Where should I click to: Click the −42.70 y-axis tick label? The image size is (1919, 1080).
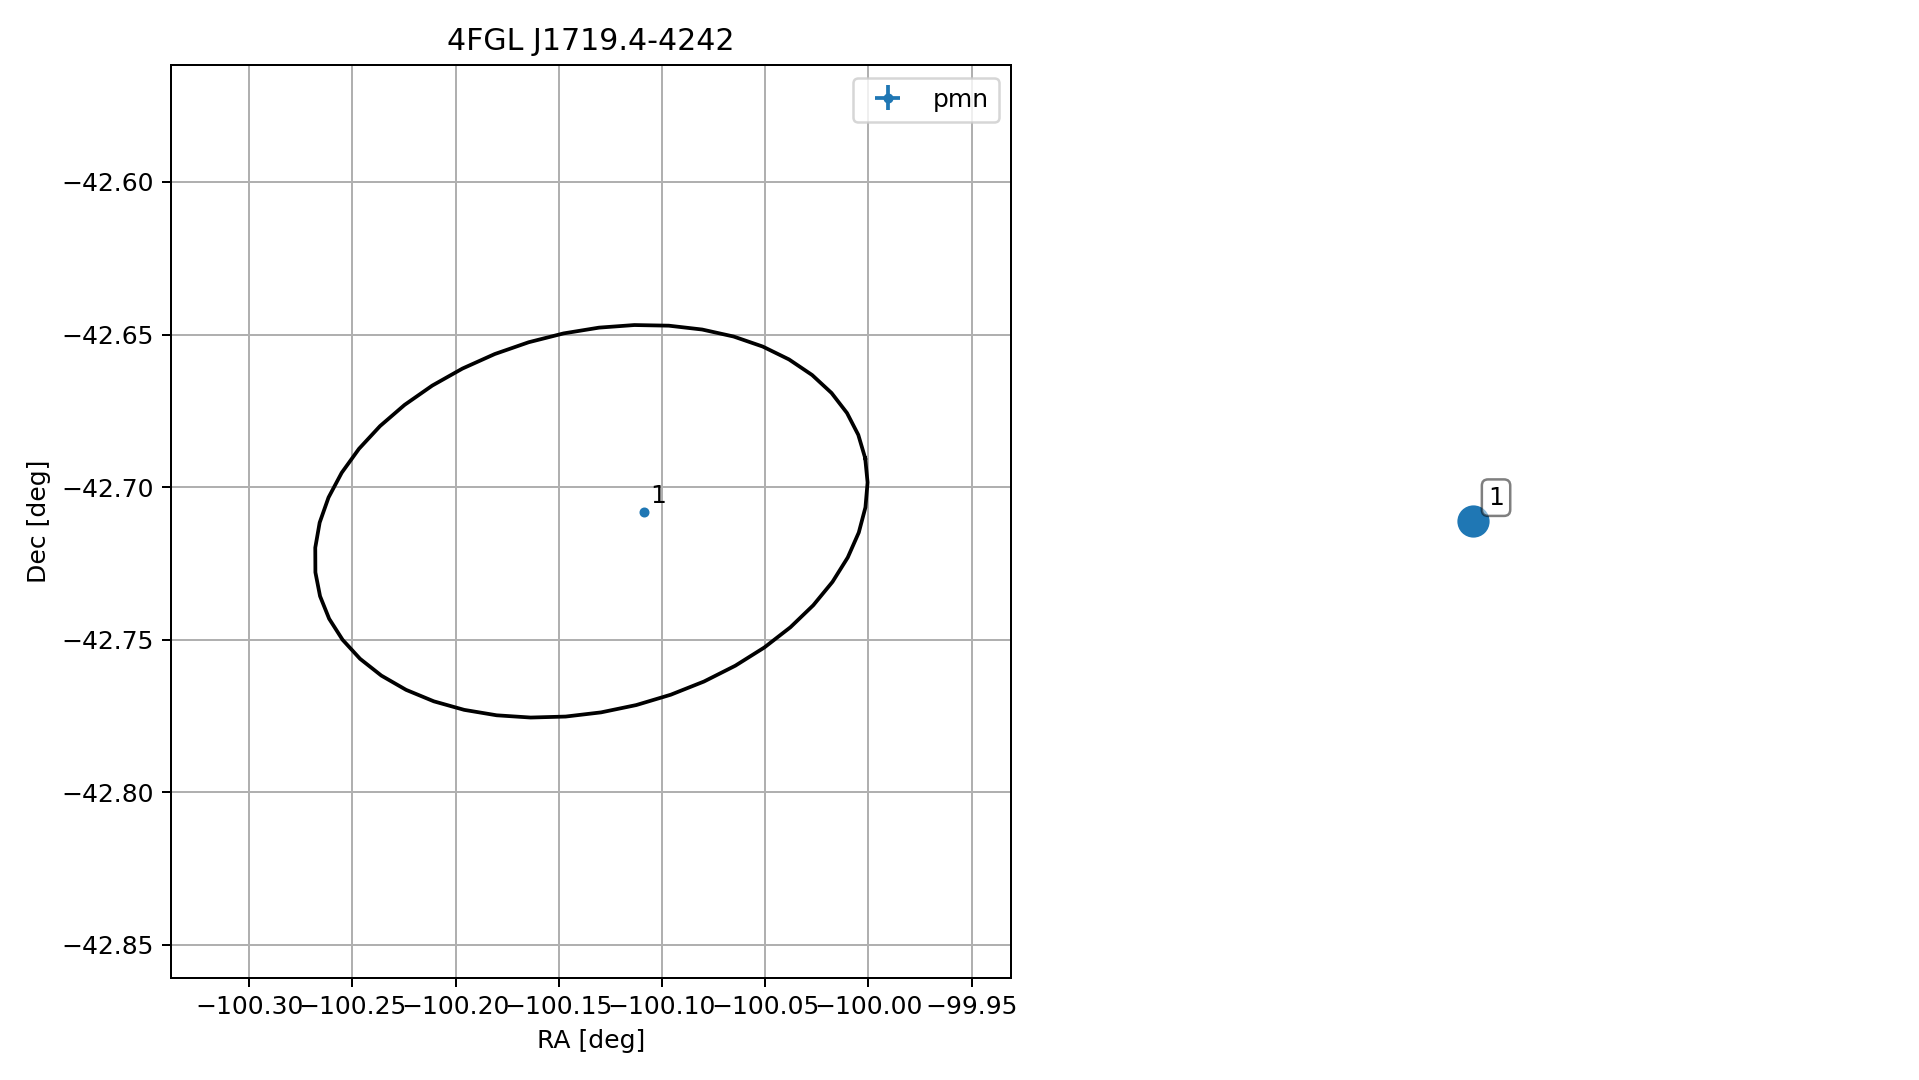[x=109, y=488]
